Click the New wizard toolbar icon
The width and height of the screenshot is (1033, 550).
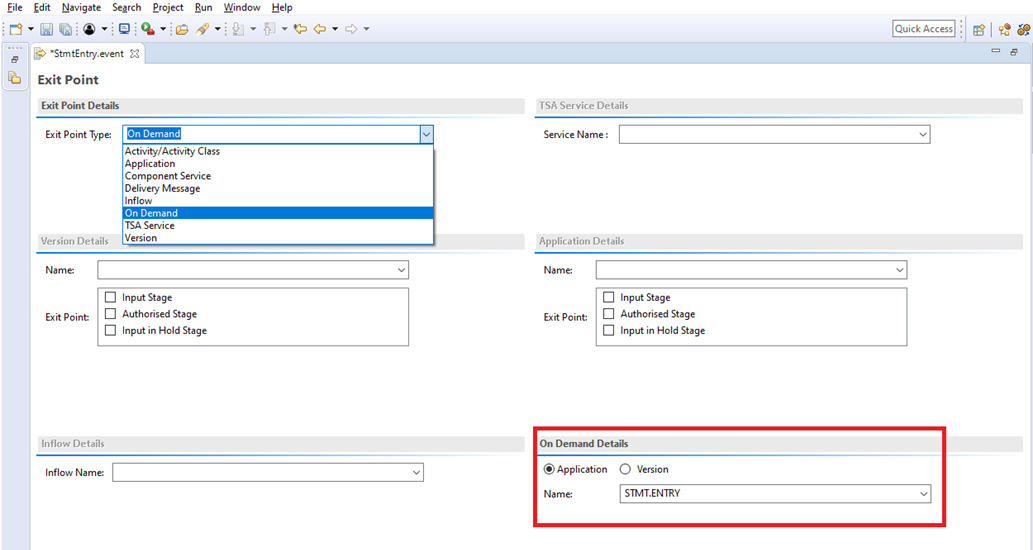[15, 29]
